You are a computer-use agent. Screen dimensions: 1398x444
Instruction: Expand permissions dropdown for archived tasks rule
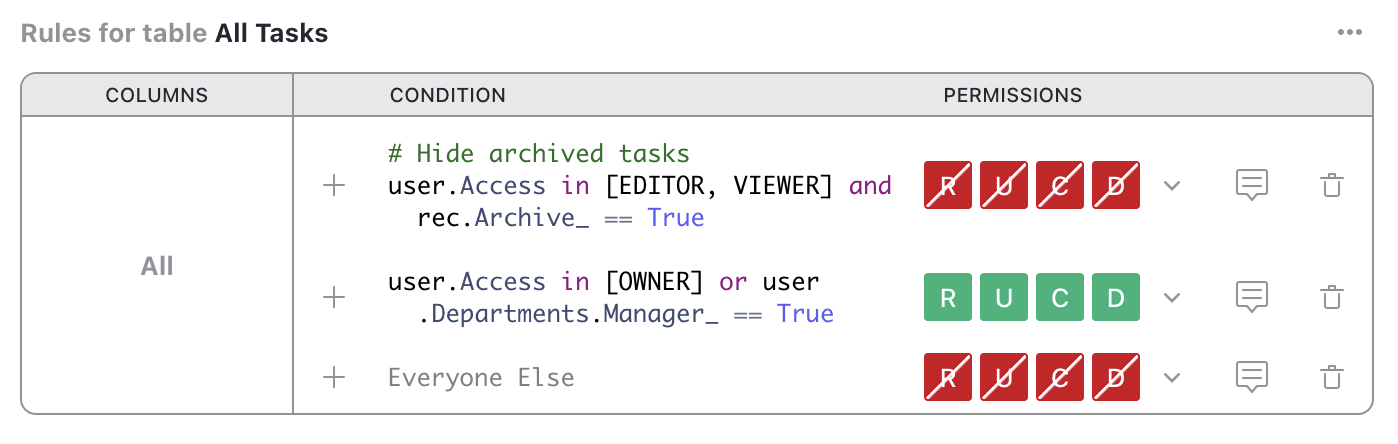tap(1173, 186)
